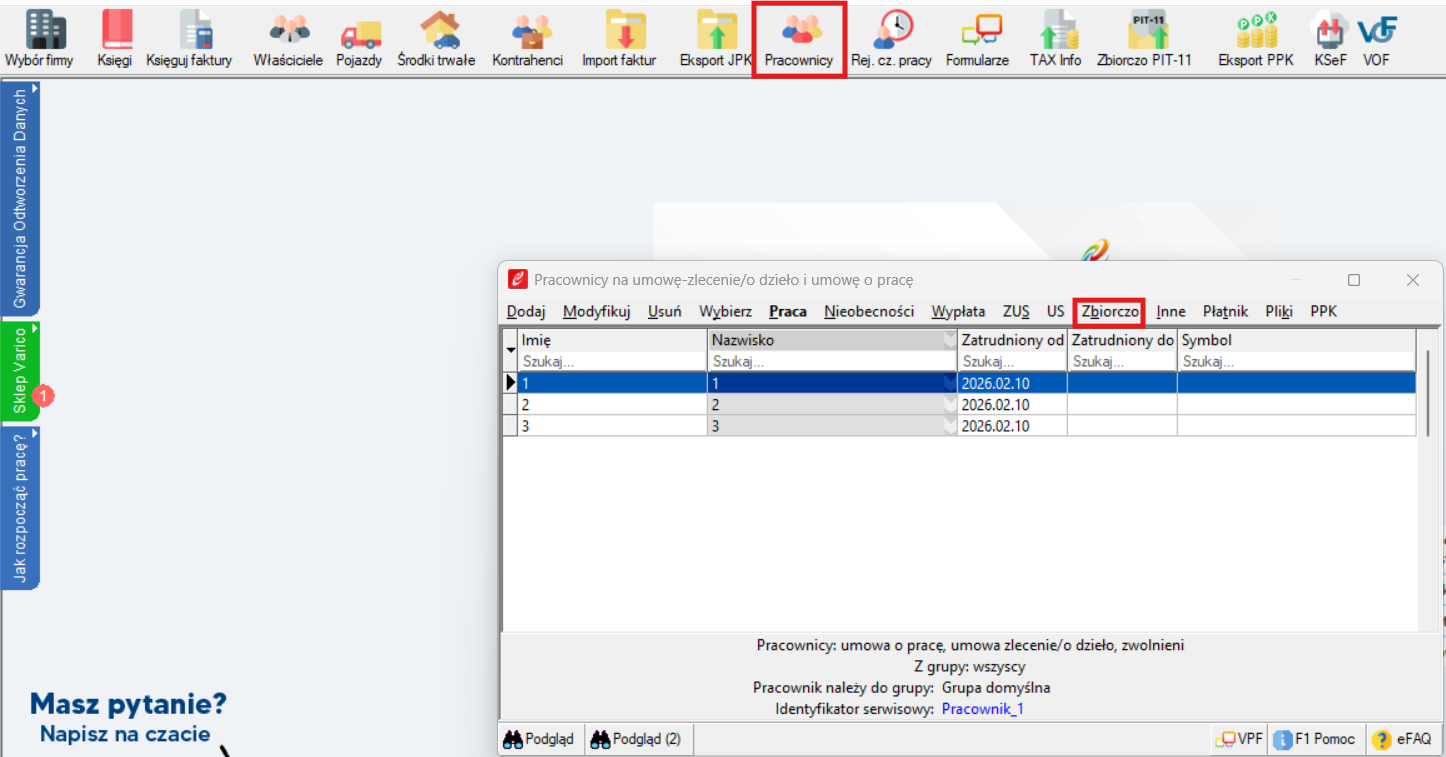The height and width of the screenshot is (757, 1446).
Task: Click the Pojazdy truck icon
Action: click(359, 39)
